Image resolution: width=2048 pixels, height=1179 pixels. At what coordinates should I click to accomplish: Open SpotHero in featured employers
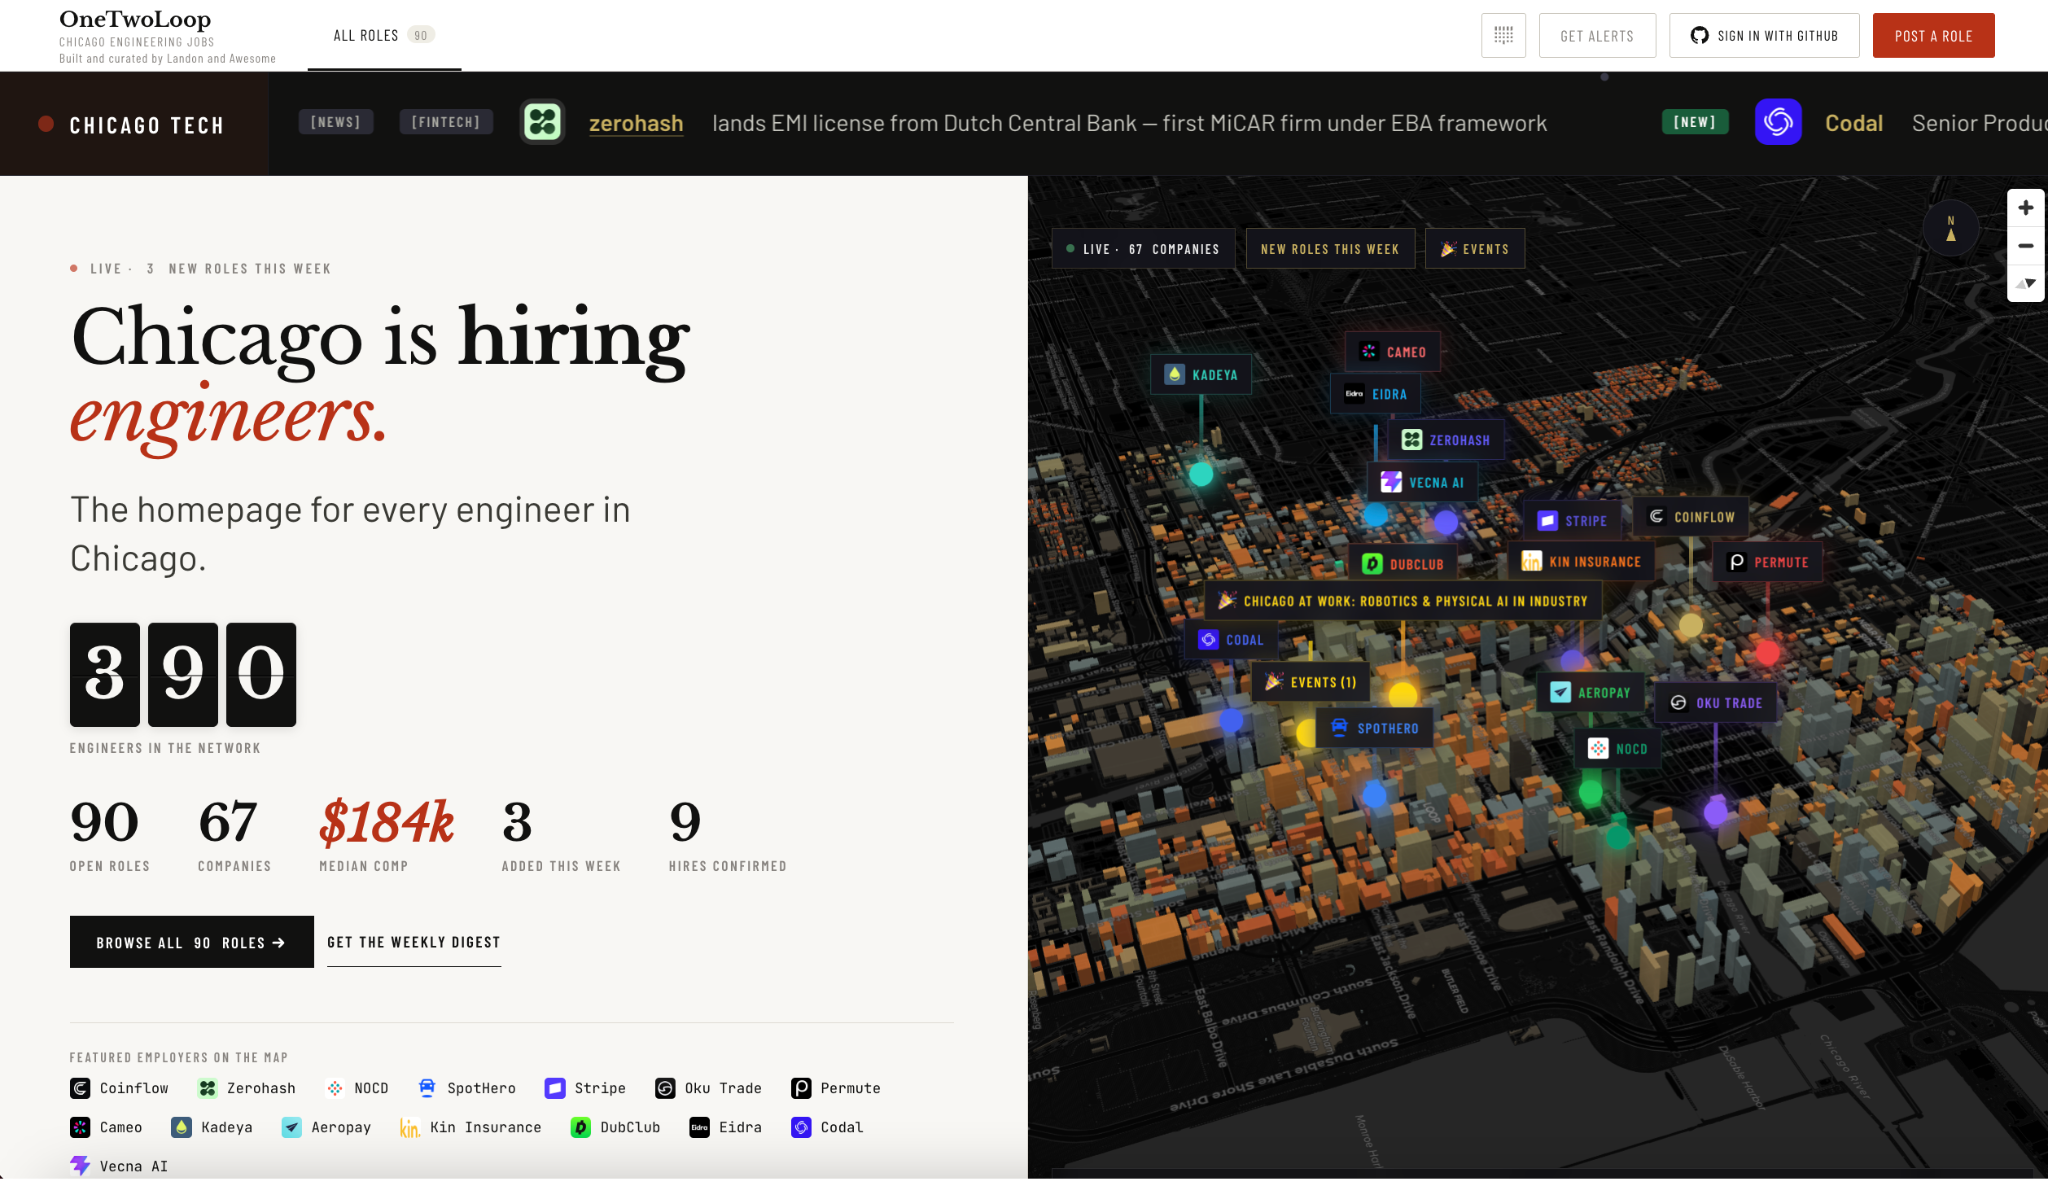(x=467, y=1088)
